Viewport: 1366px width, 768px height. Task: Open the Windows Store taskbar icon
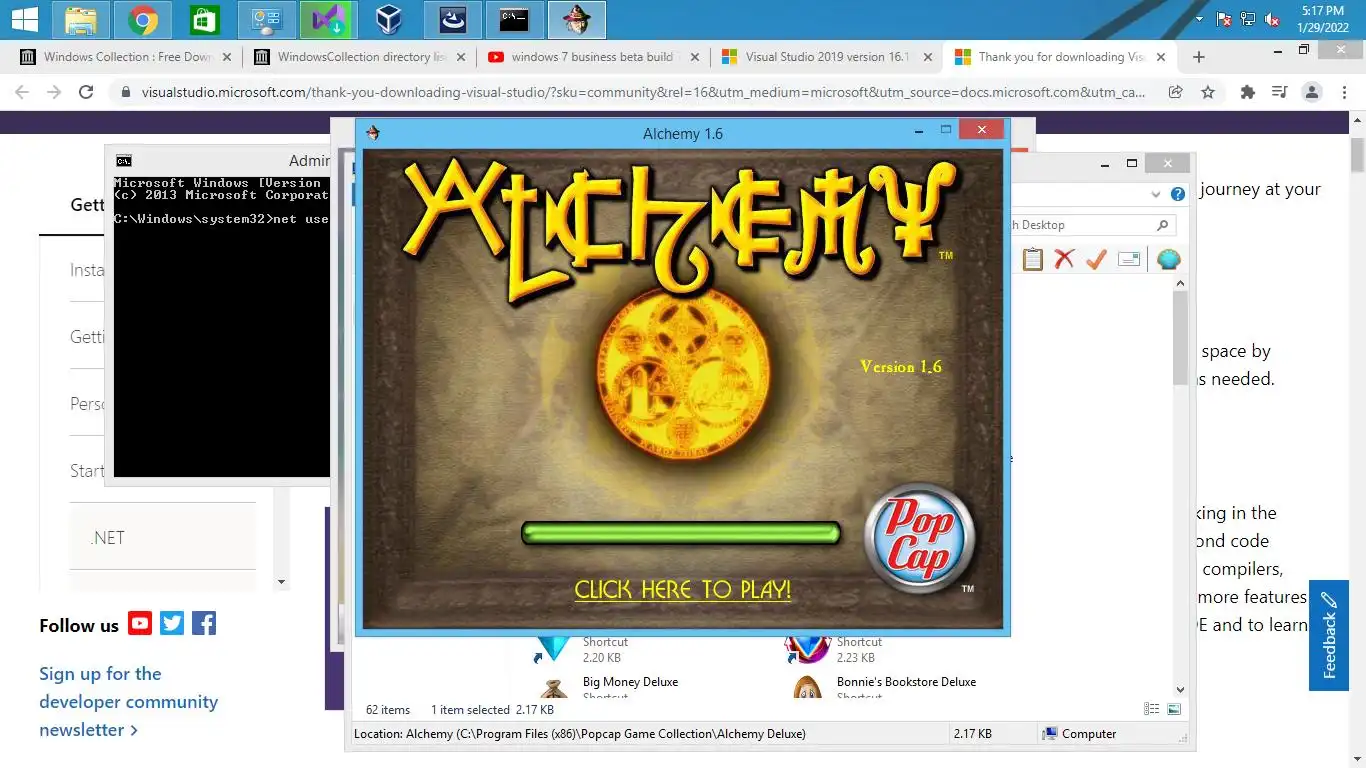click(x=204, y=19)
